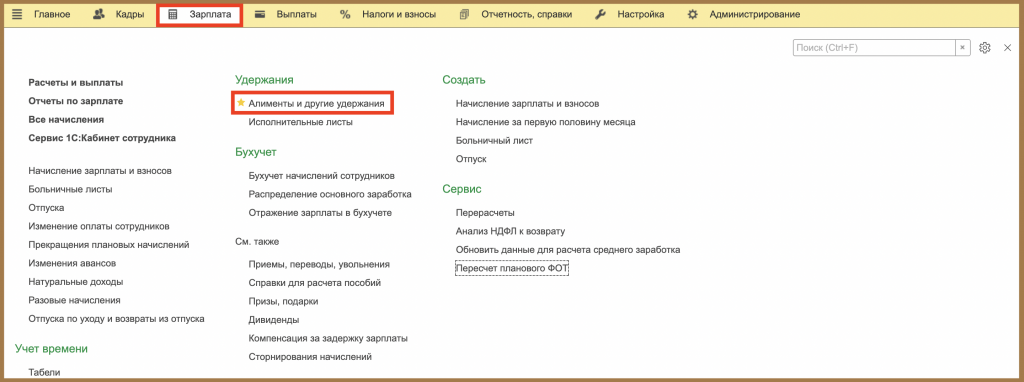Open the Главное section
Screen dimensions: 1024x382
point(52,14)
